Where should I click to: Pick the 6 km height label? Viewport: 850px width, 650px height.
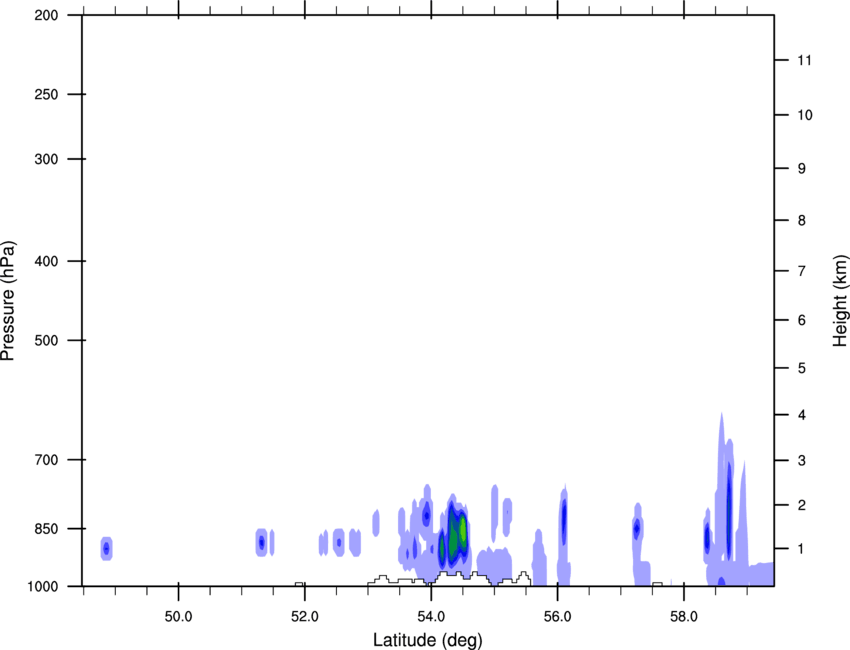802,320
